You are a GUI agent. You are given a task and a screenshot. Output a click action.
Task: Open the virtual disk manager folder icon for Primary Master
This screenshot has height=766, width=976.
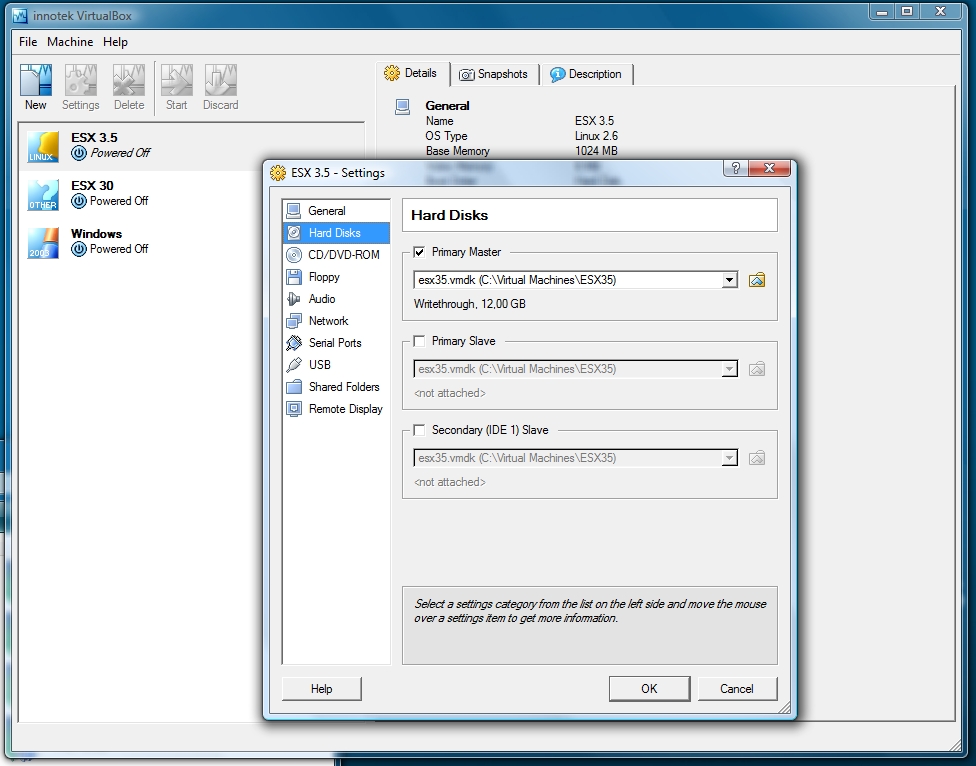tap(757, 280)
